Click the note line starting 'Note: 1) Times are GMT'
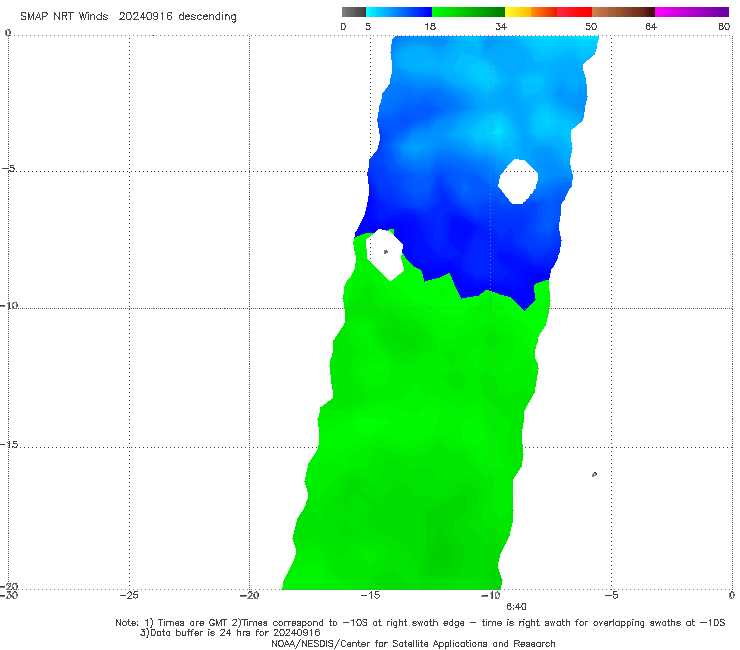The height and width of the screenshot is (650, 740). pyautogui.click(x=420, y=623)
